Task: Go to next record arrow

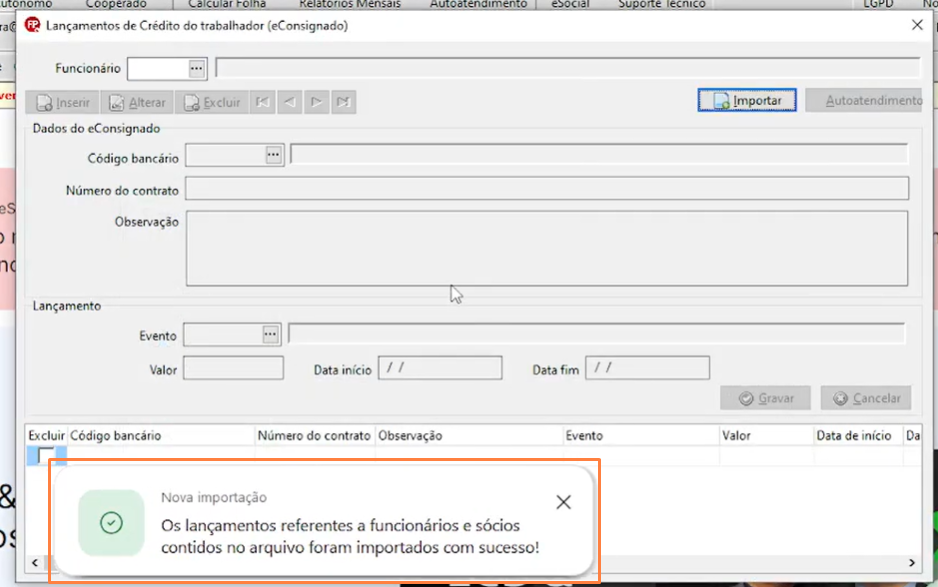Action: click(x=316, y=102)
